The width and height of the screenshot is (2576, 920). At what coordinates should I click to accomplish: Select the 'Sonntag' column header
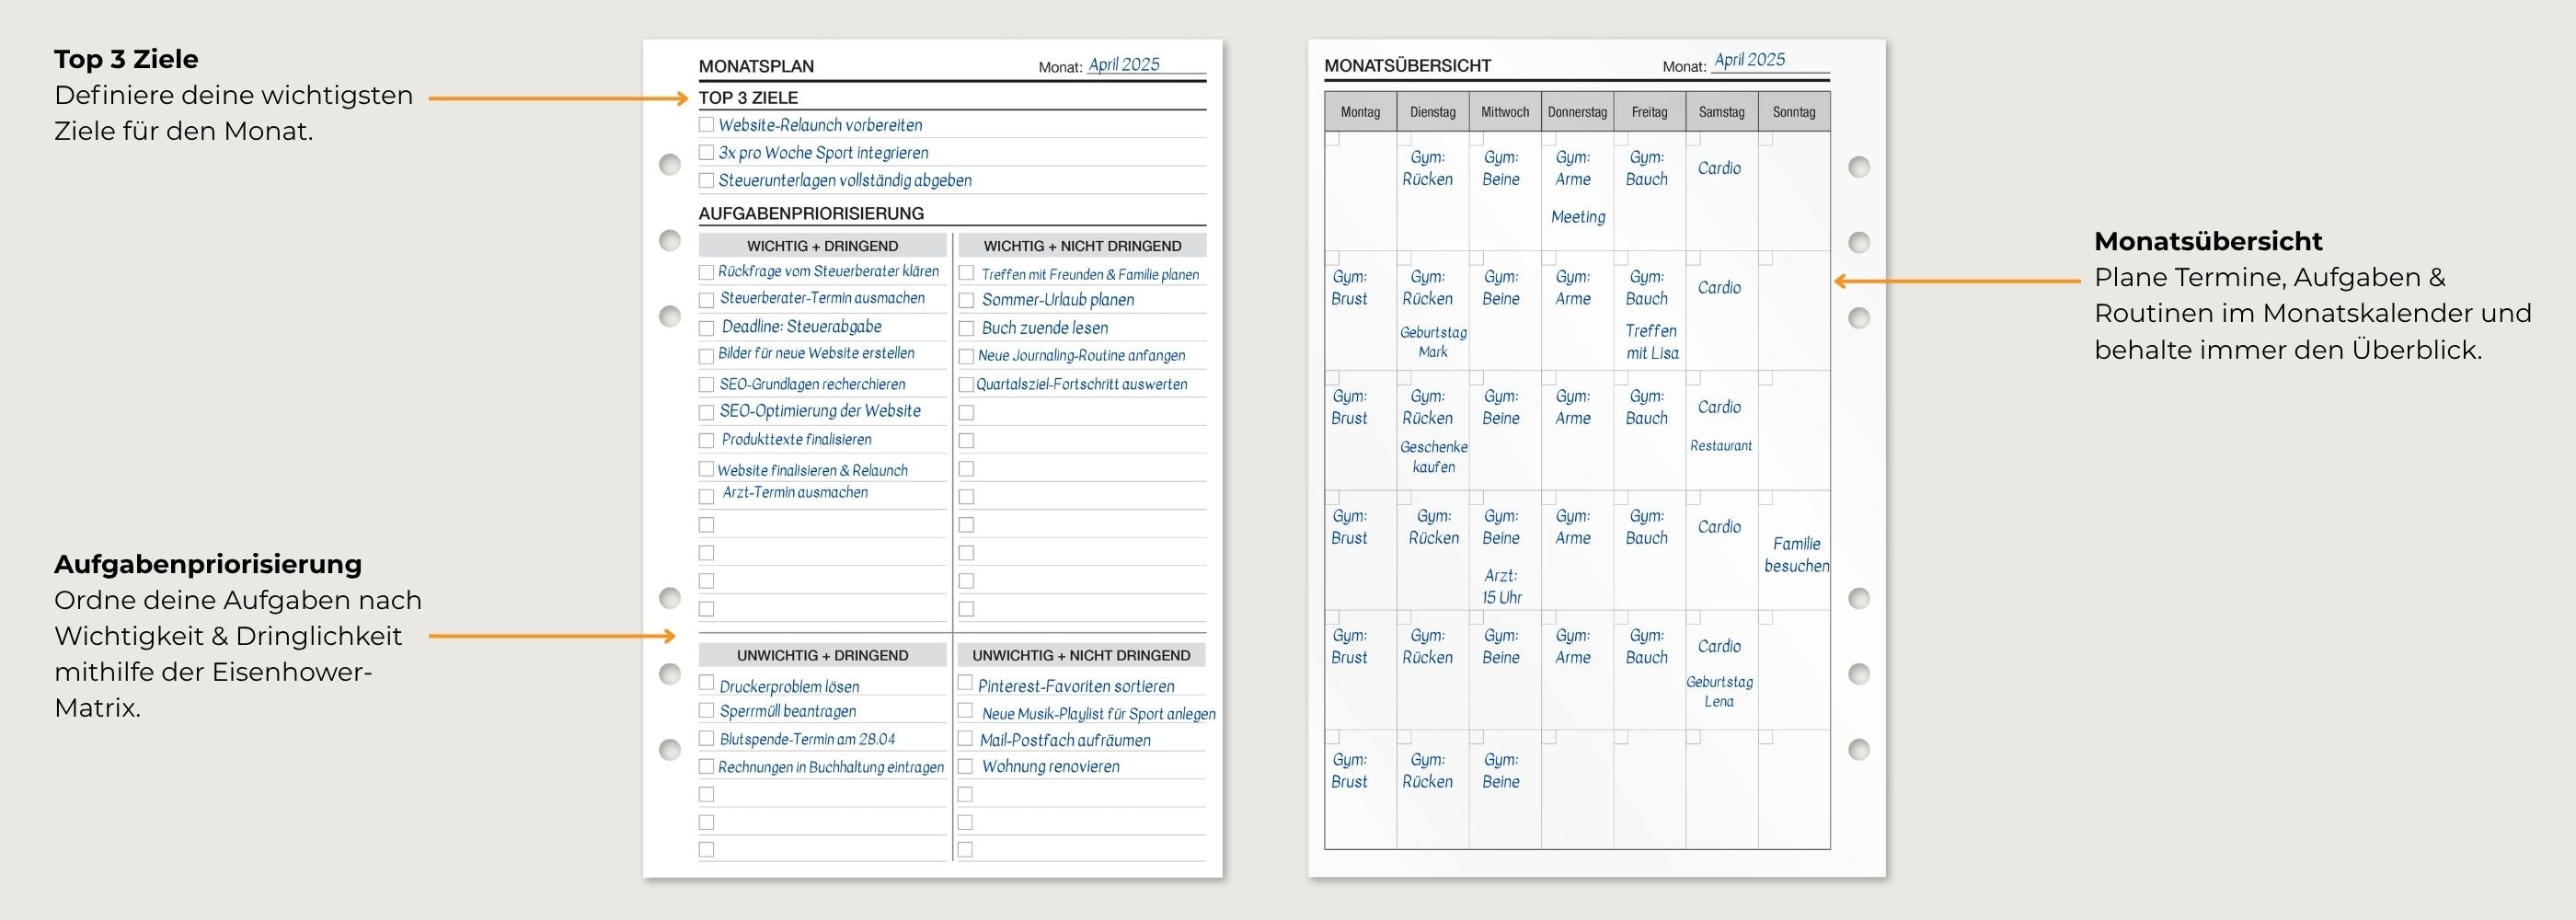pyautogui.click(x=1793, y=112)
